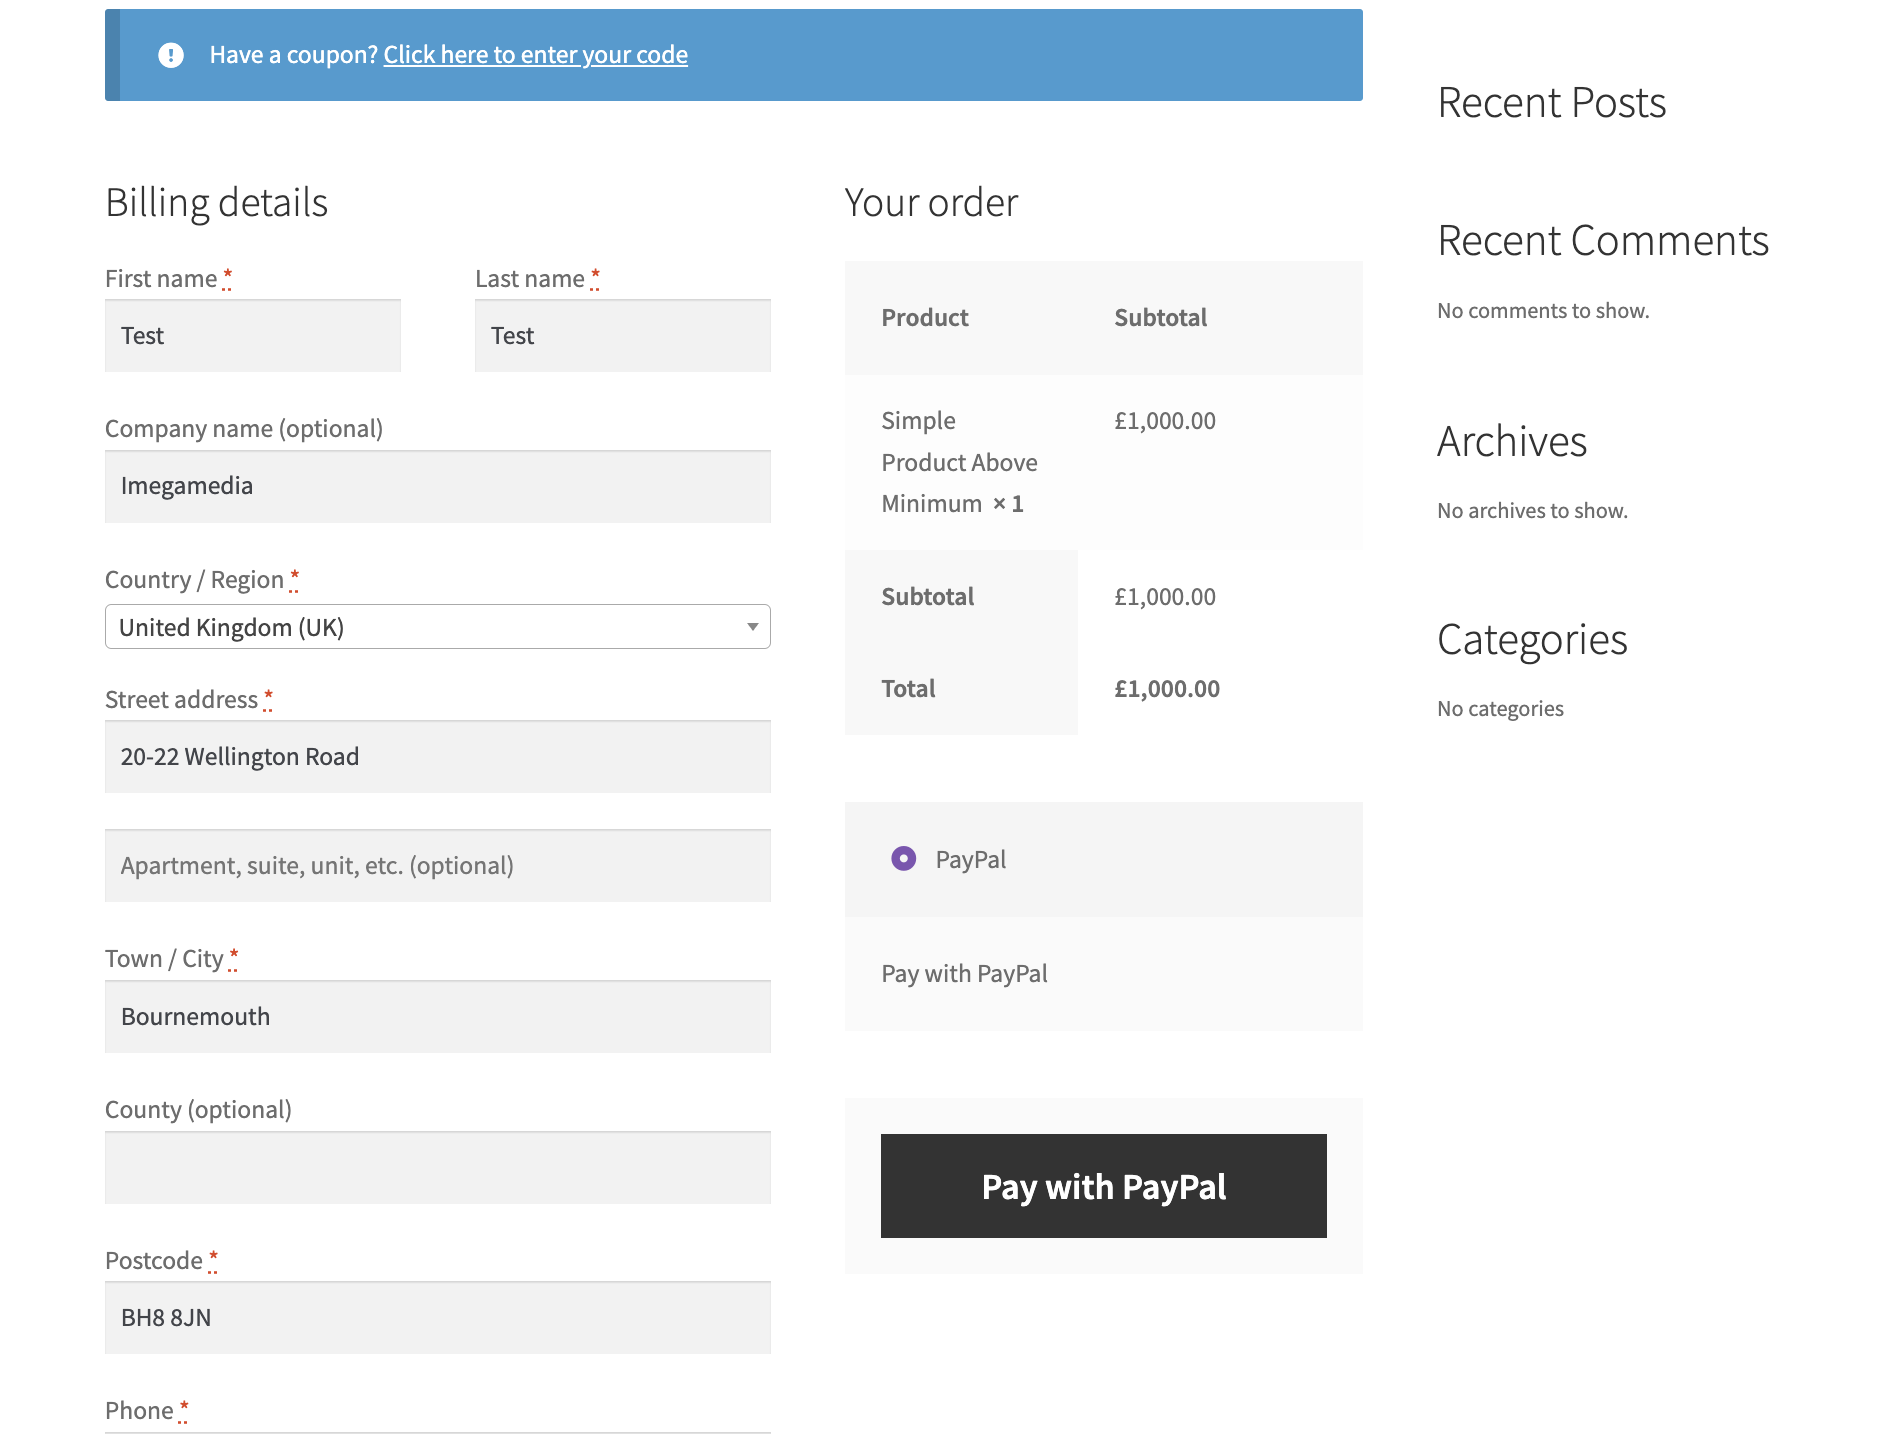The width and height of the screenshot is (1880, 1434).
Task: Click 'No categories' text
Action: (1500, 709)
